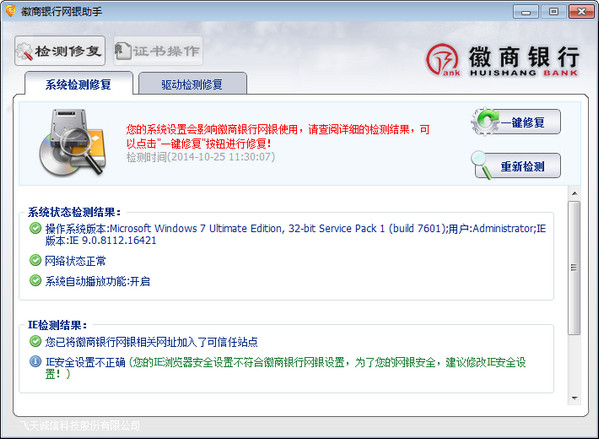Click the 飞天诚信科技股份有限公司 footer text
Viewport: 599px width, 439px height.
(79, 425)
